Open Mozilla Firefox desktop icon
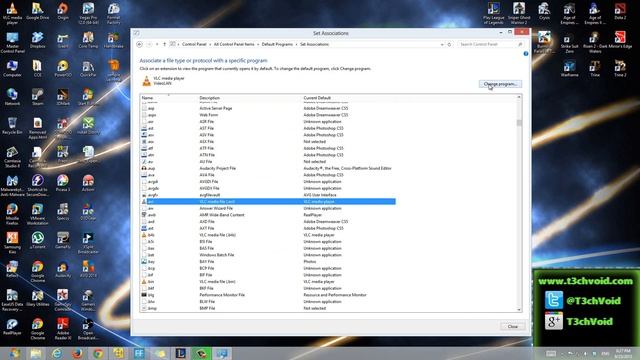The width and height of the screenshot is (640, 360). 12,214
